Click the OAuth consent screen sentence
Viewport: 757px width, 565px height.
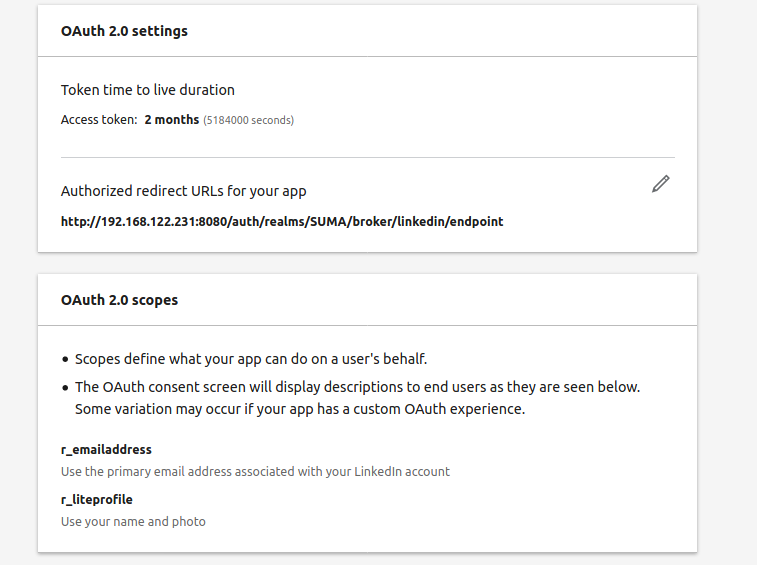point(357,387)
